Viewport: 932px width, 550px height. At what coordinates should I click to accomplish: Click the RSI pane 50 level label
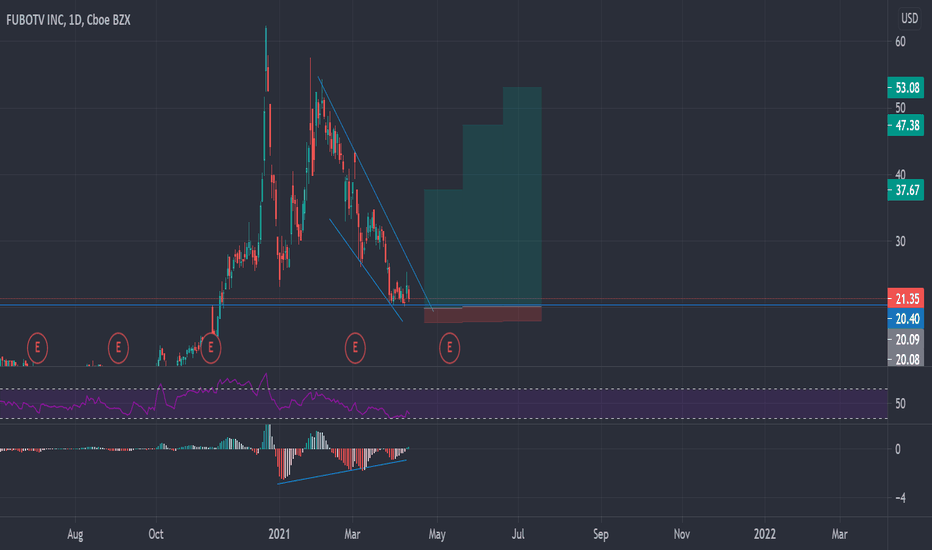coord(900,404)
